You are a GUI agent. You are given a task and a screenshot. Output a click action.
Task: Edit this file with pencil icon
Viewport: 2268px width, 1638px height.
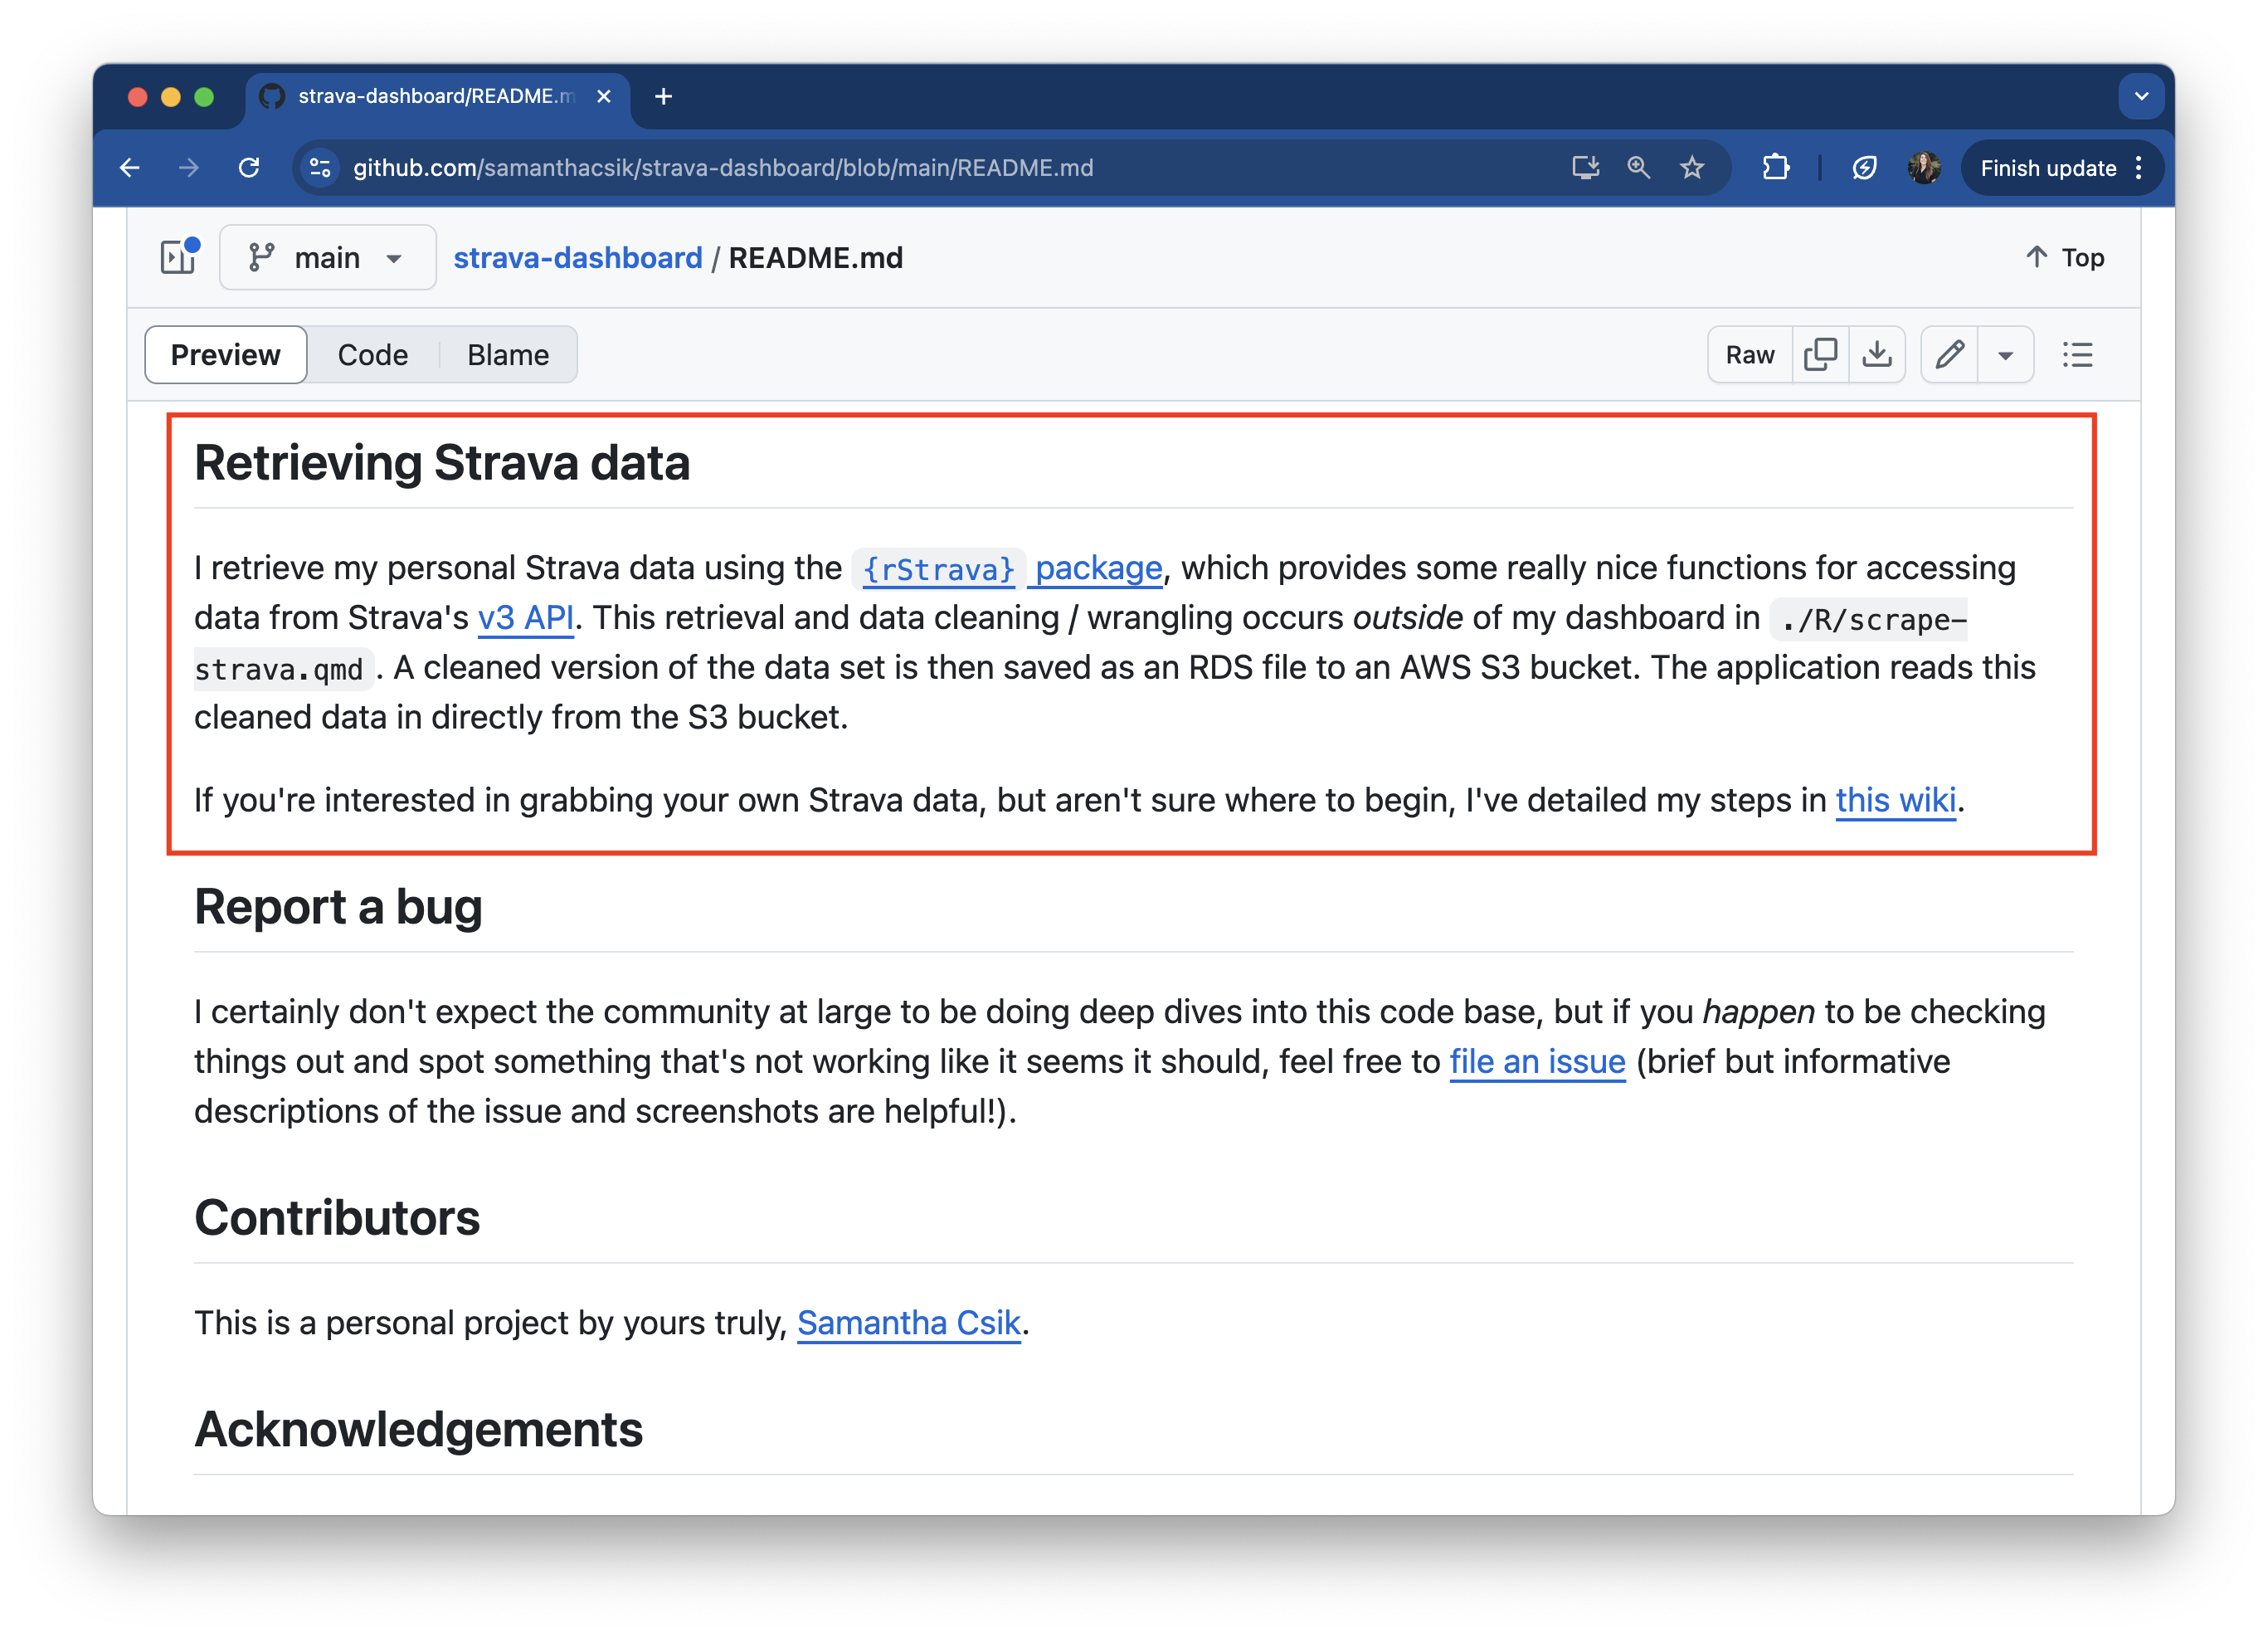pyautogui.click(x=1949, y=355)
